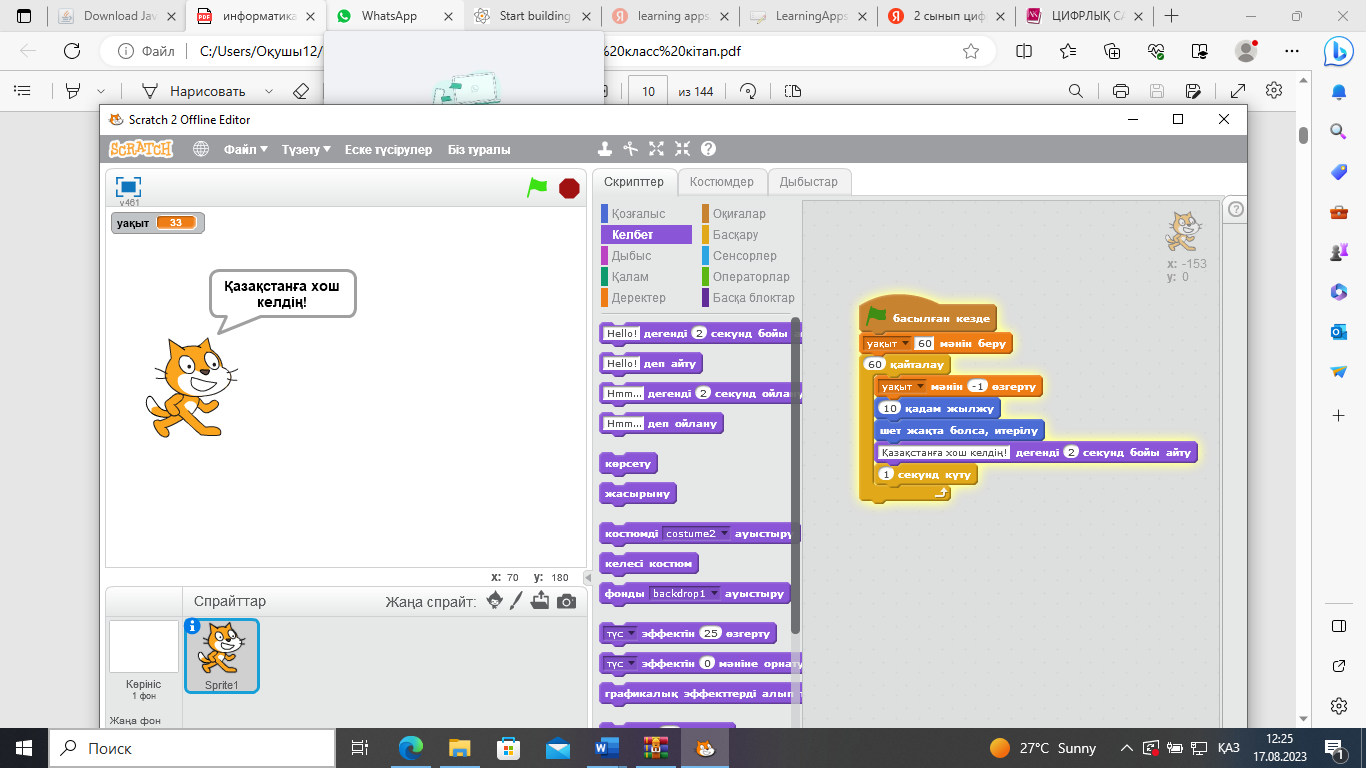Viewport: 1366px width, 768px height.
Task: Click the келесі костюм block
Action: pyautogui.click(x=648, y=563)
